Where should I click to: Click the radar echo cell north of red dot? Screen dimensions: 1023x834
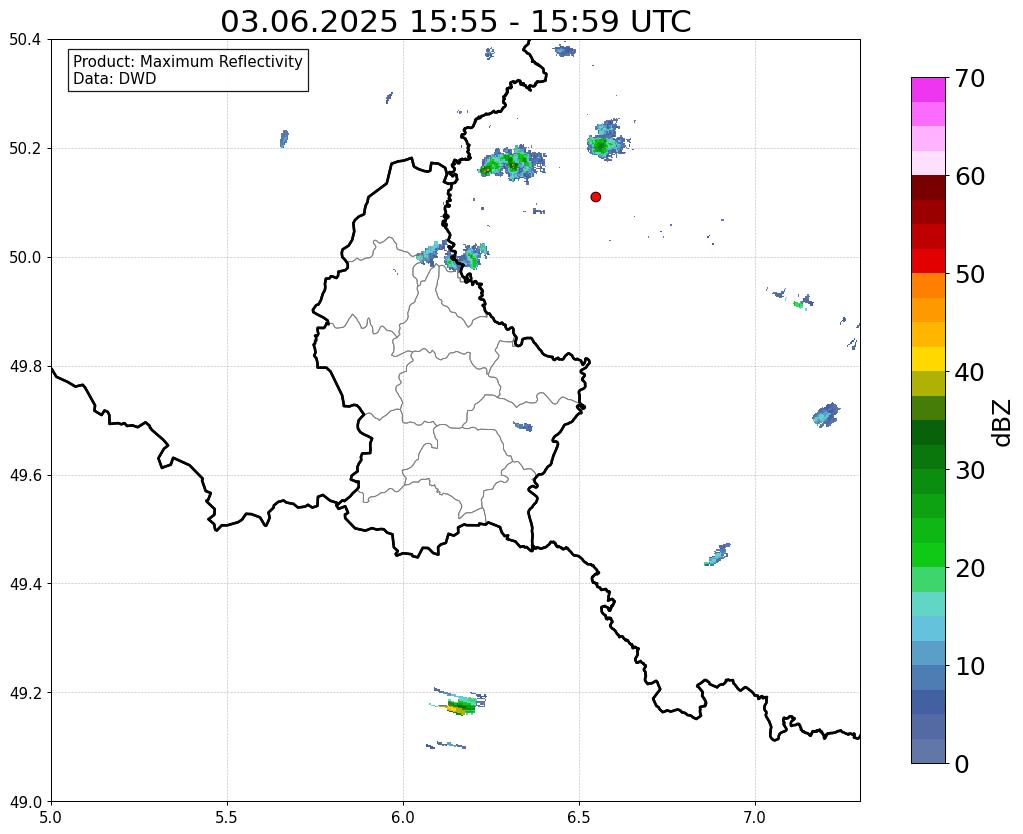click(607, 140)
